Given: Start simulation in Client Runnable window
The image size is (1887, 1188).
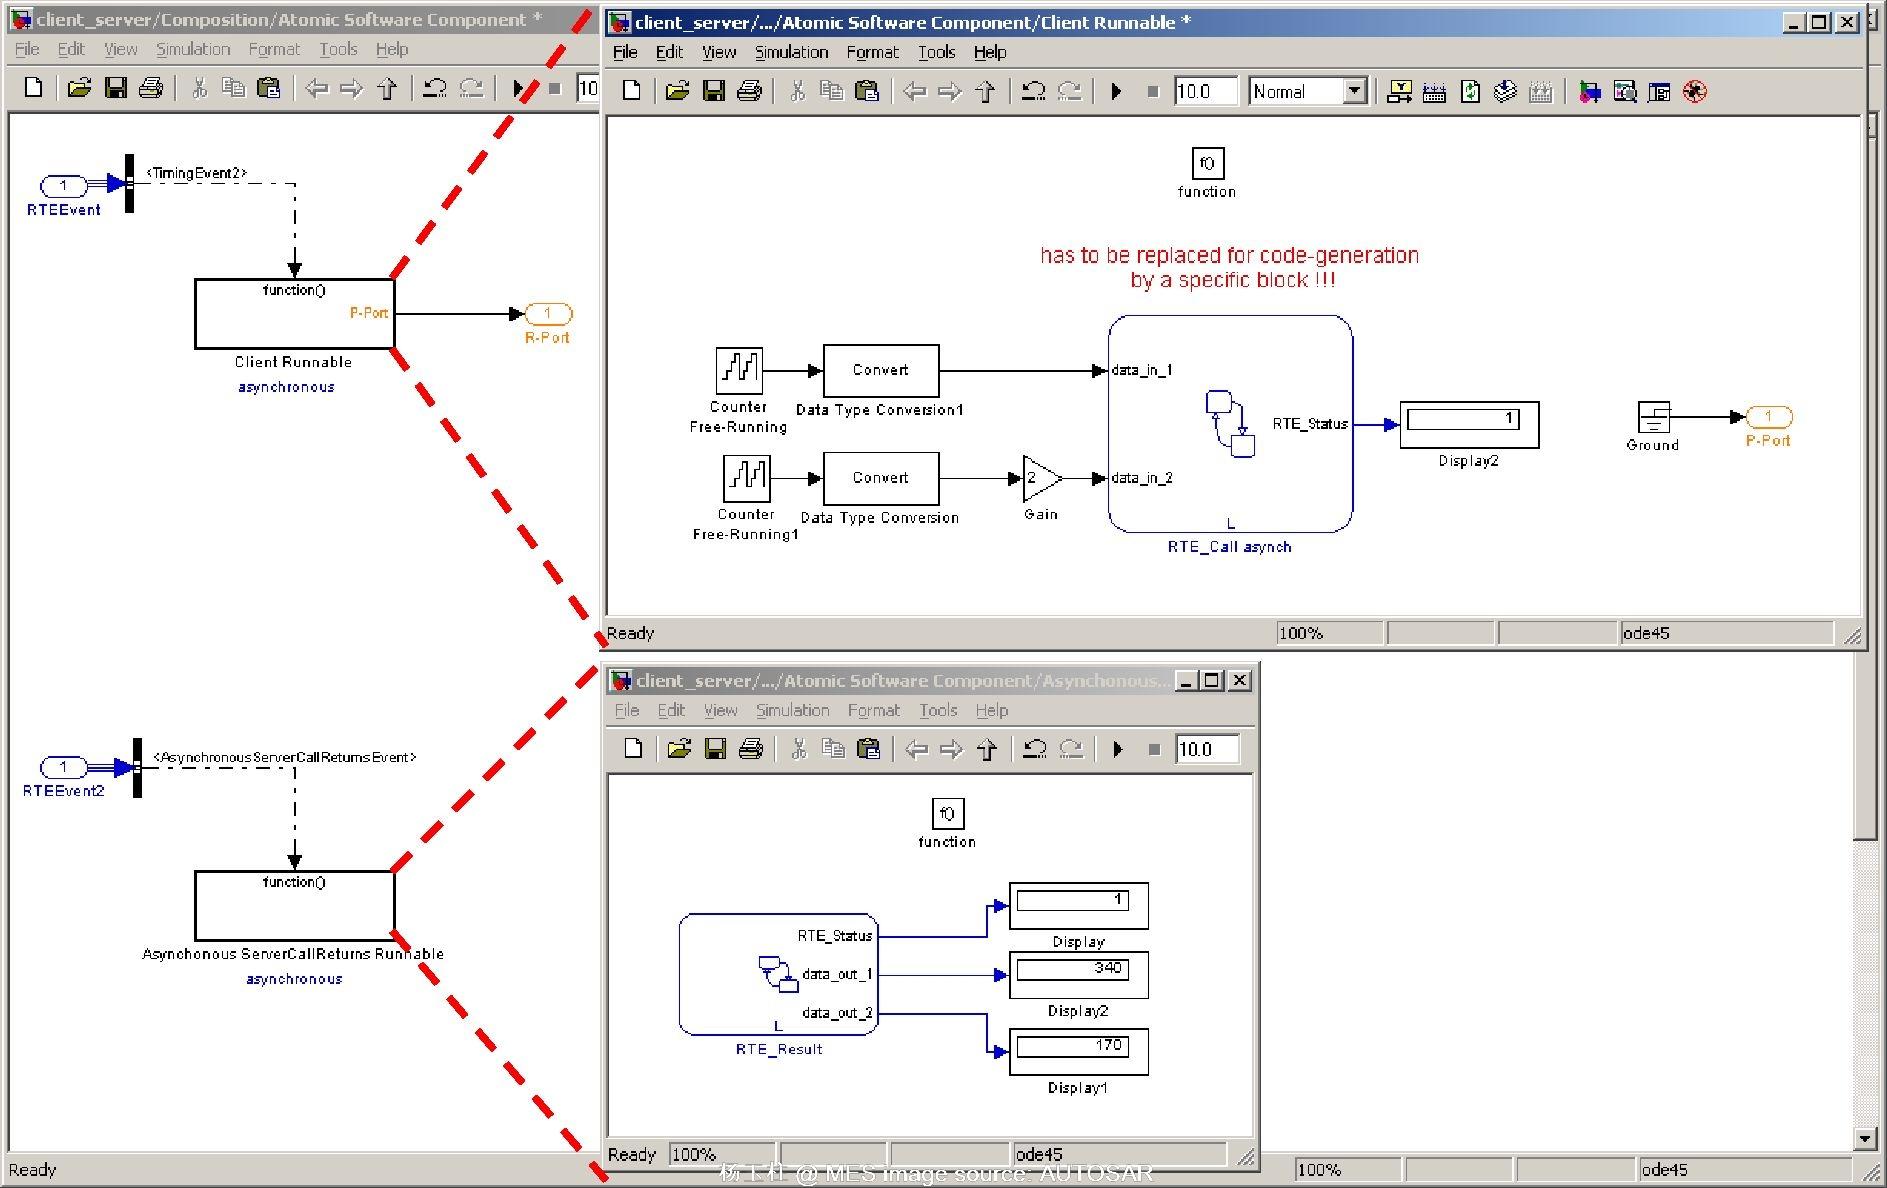Looking at the screenshot, I should tap(1116, 92).
